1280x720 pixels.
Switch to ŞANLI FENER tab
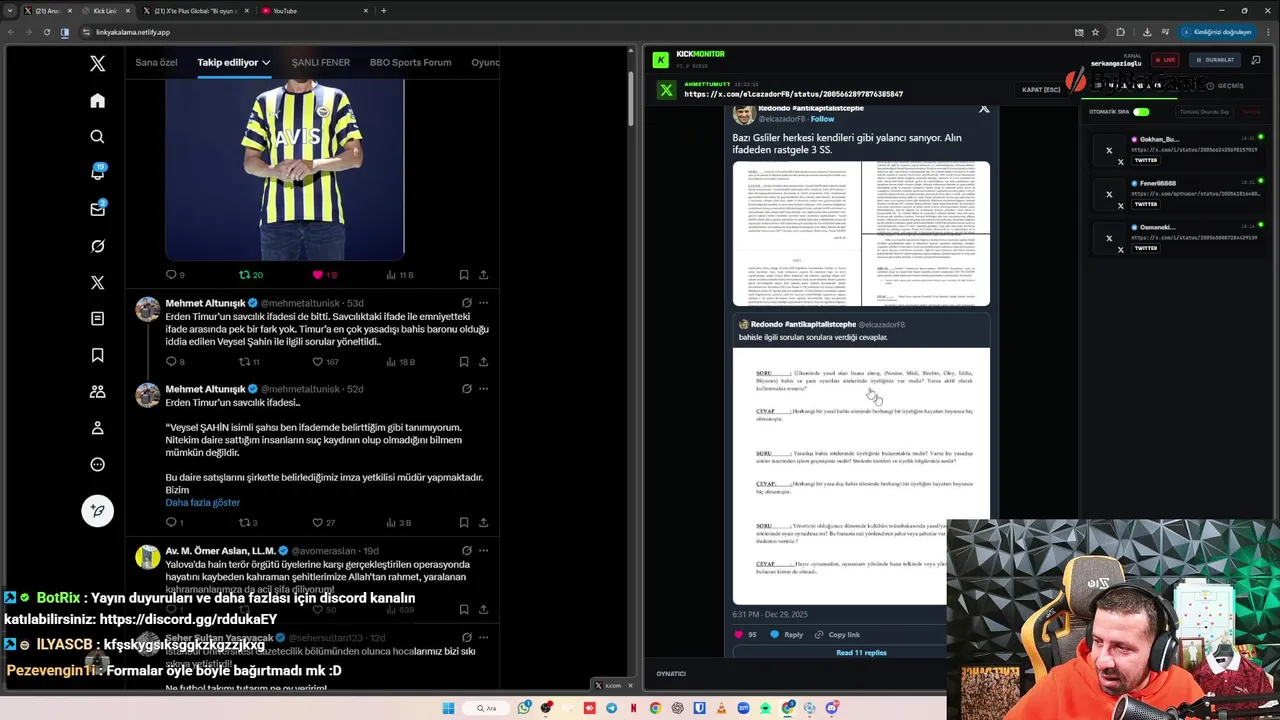(x=320, y=62)
